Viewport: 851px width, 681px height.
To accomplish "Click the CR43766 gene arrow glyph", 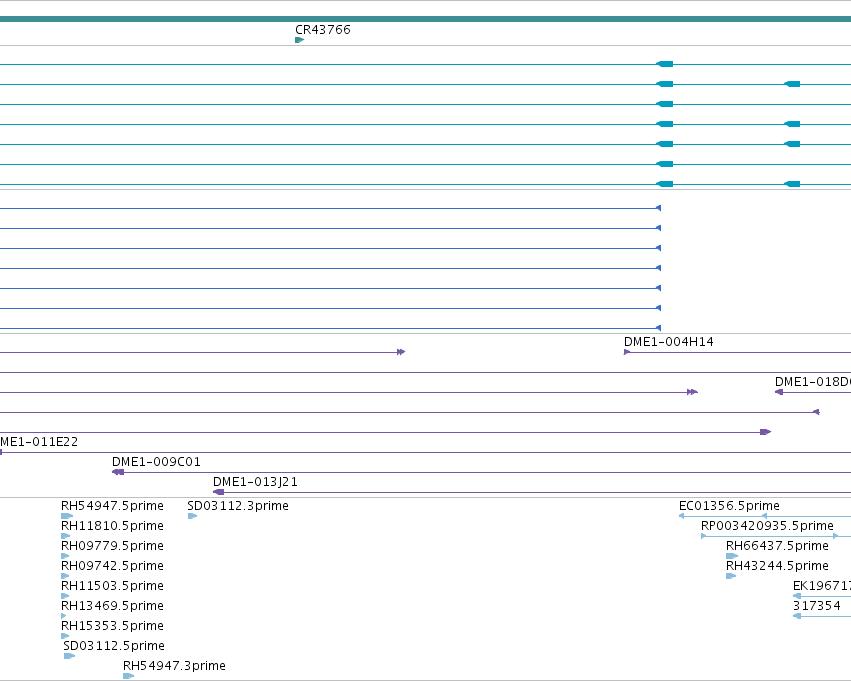I will pos(300,40).
